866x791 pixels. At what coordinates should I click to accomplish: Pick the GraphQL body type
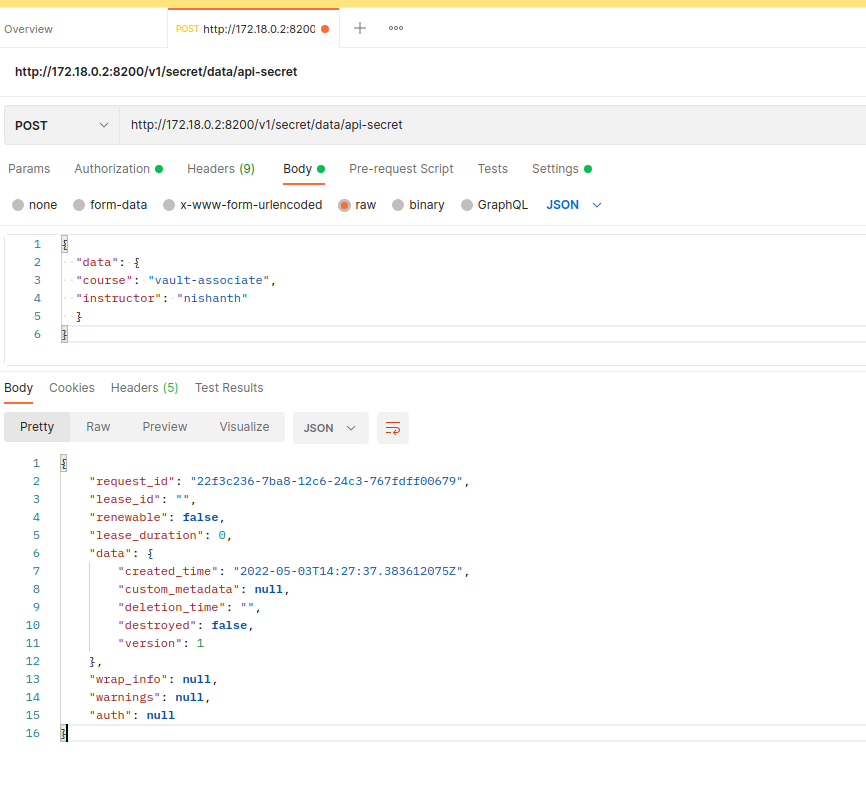tap(467, 205)
